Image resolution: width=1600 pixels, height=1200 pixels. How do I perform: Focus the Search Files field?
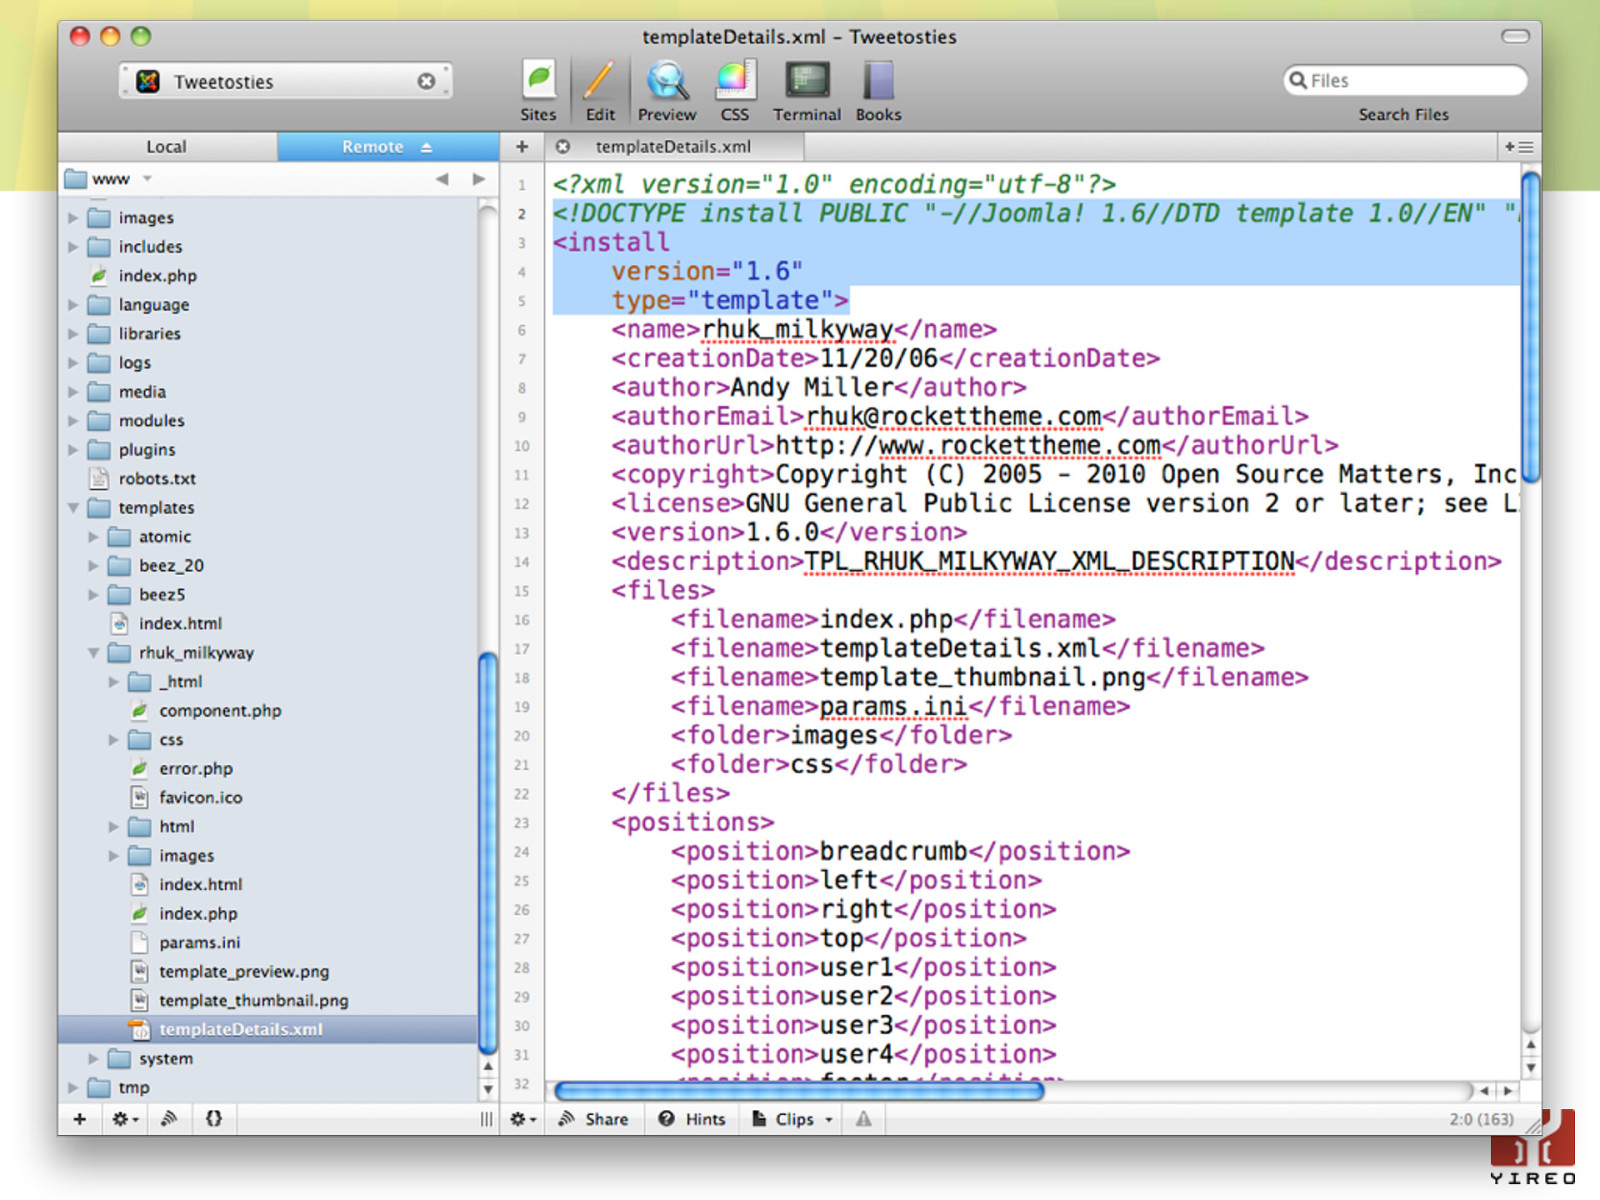1405,80
